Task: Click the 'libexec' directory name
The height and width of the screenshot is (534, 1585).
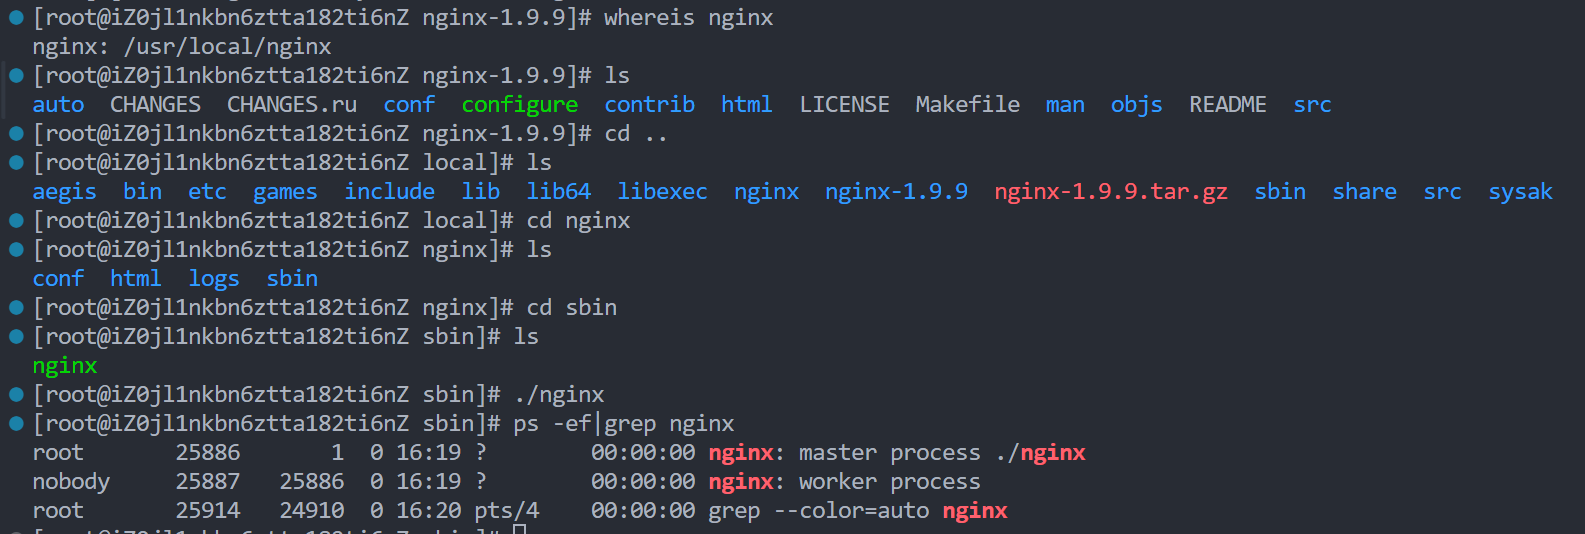Action: tap(662, 192)
